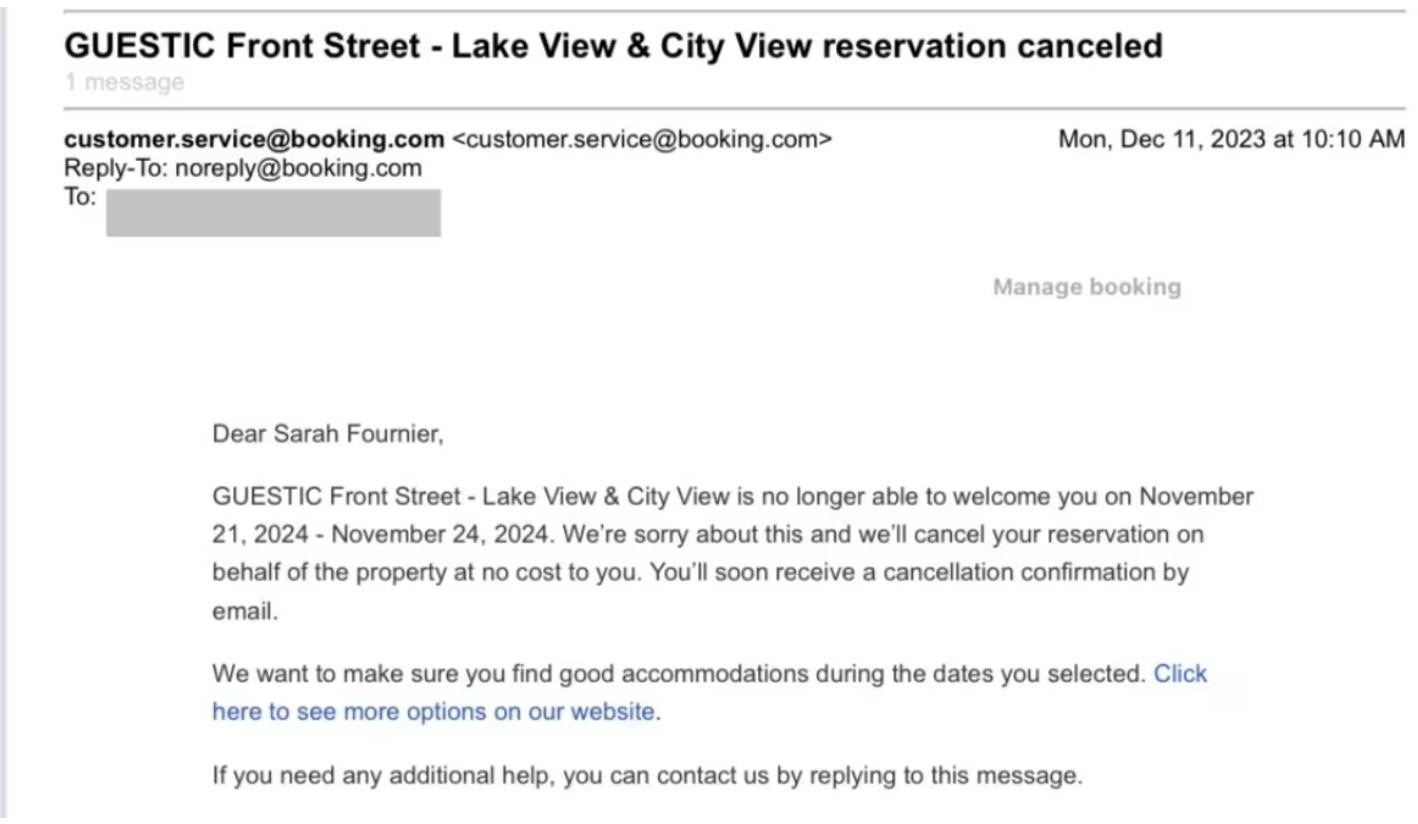Click the email subject heading about canceled reservation
The image size is (1418, 824).
point(613,46)
